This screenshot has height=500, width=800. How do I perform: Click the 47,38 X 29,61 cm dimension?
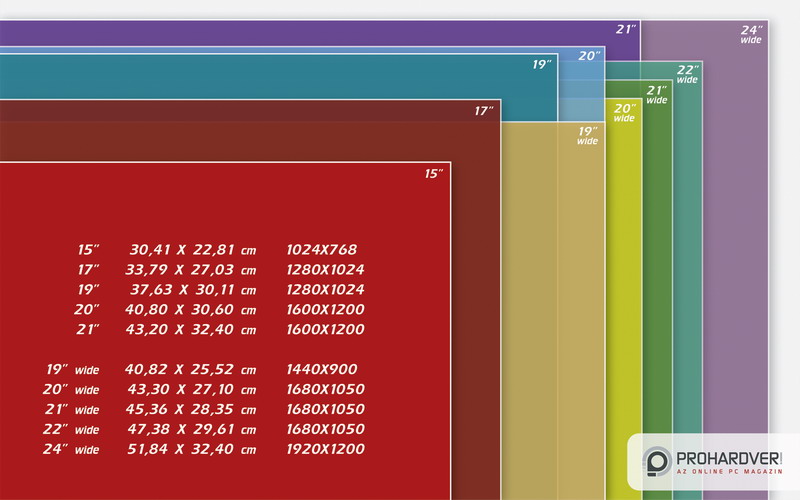[192, 429]
